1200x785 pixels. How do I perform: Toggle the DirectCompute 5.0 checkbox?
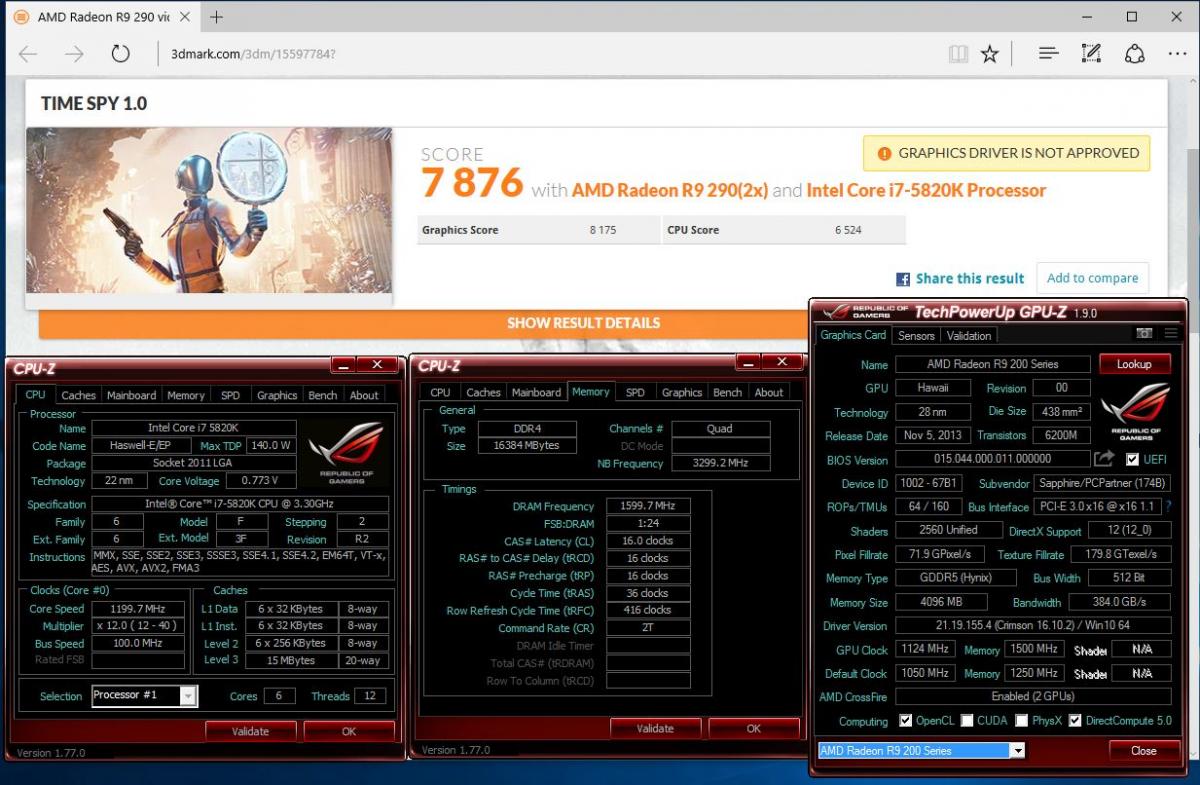click(x=1075, y=721)
